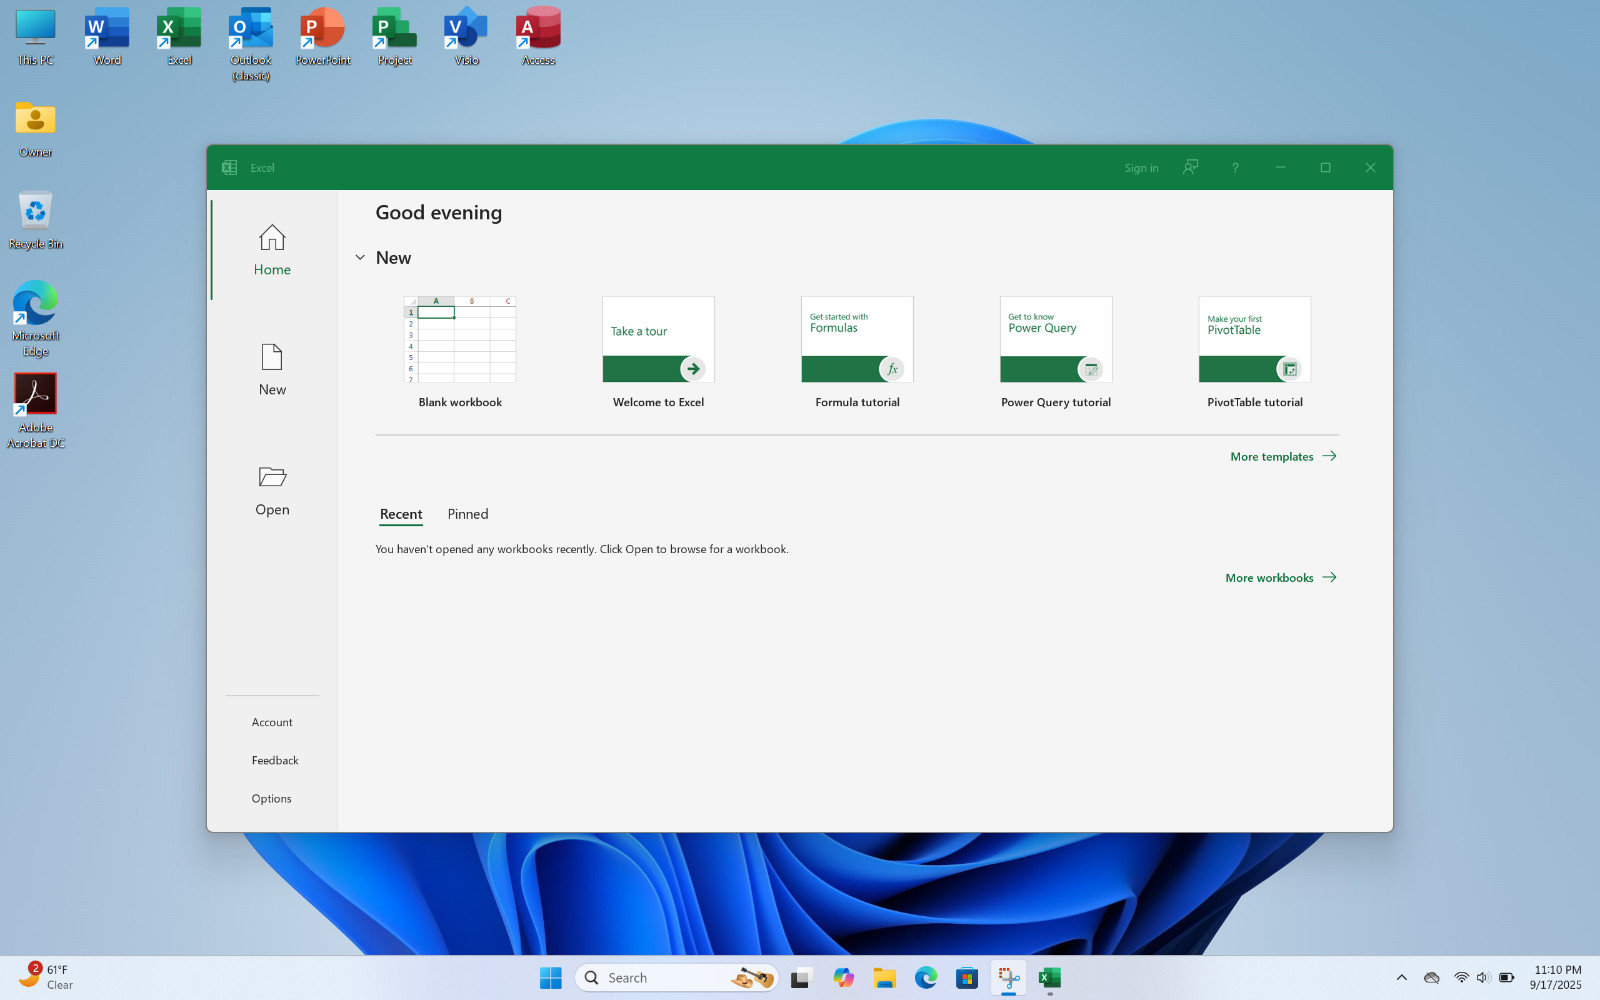Open Options in the sidebar
The width and height of the screenshot is (1600, 1000).
(272, 798)
